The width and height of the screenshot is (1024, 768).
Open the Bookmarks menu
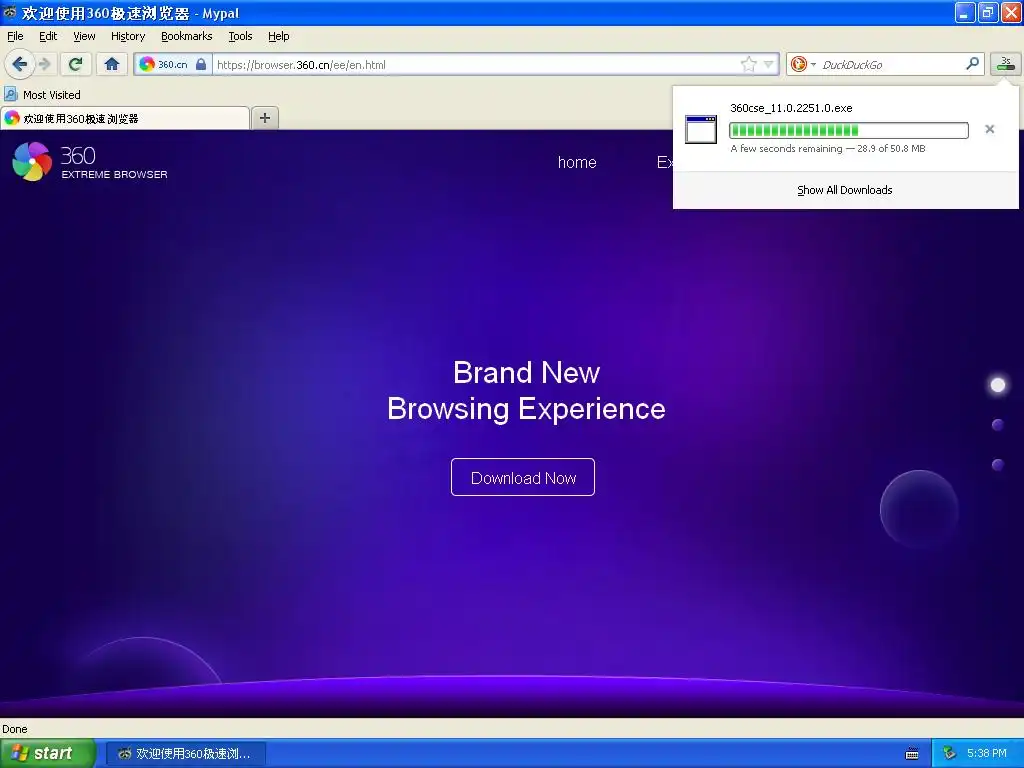187,36
